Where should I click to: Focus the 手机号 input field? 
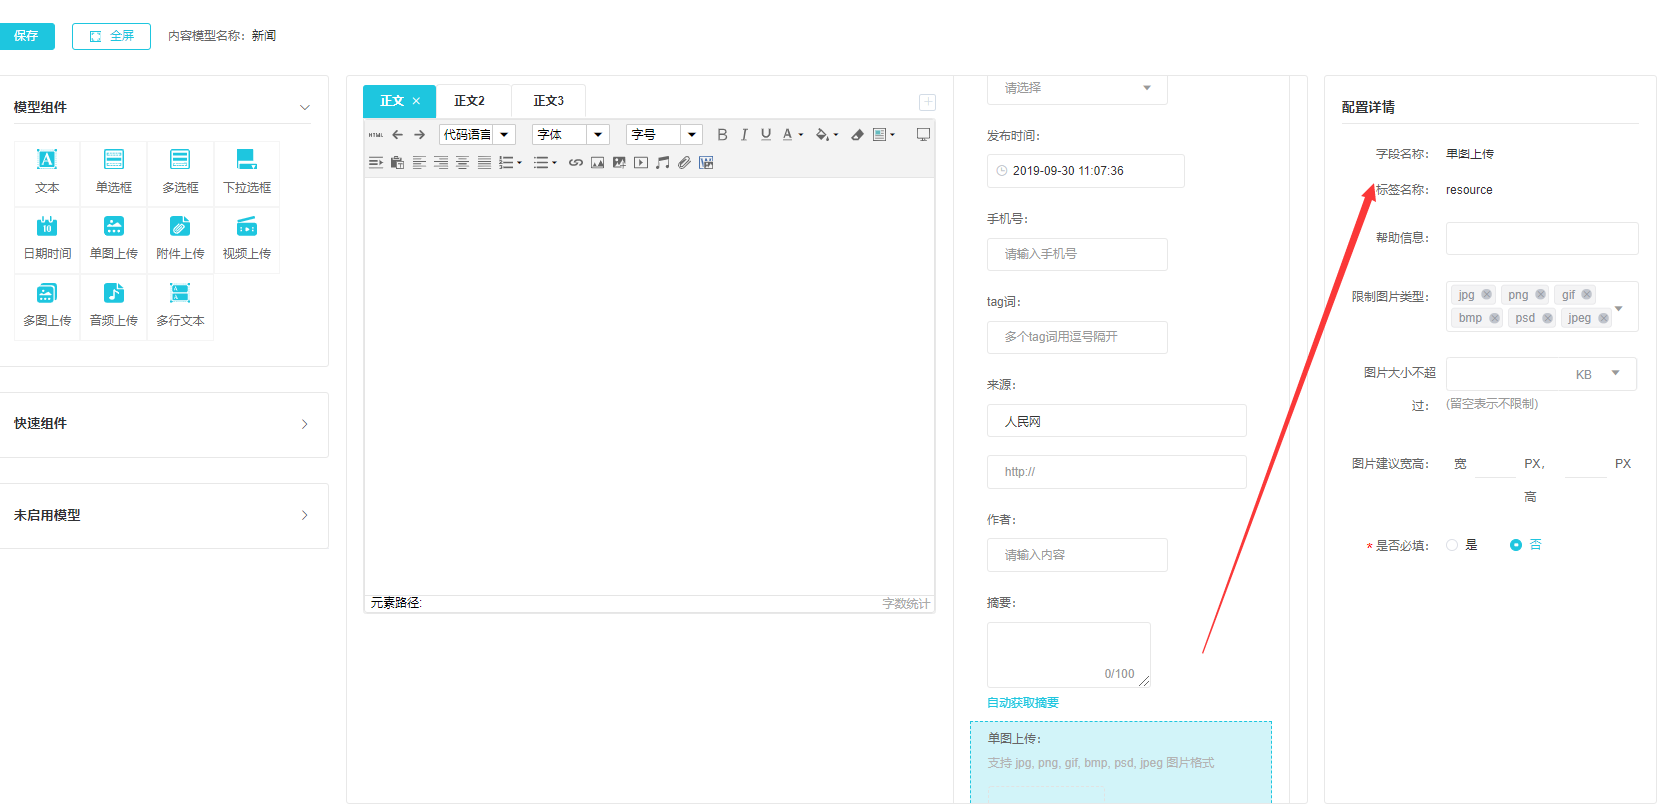[1077, 254]
